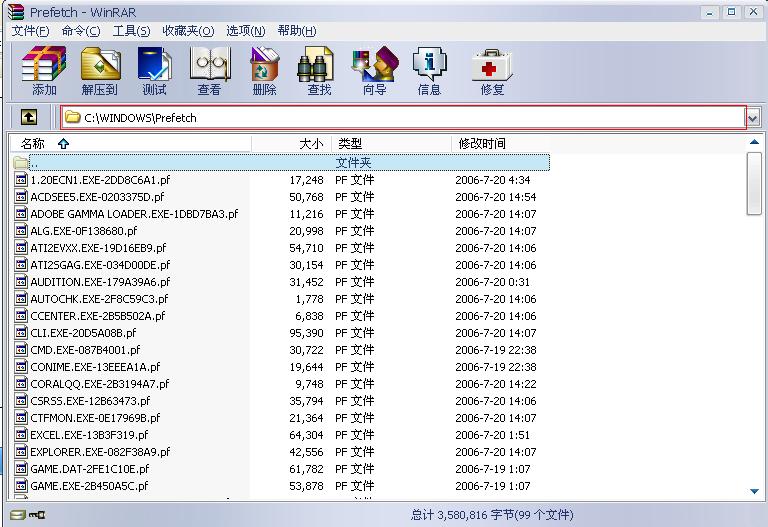Select CONIME.EXE-13EEEA1A.pf file
This screenshot has width=768, height=527.
click(x=95, y=367)
